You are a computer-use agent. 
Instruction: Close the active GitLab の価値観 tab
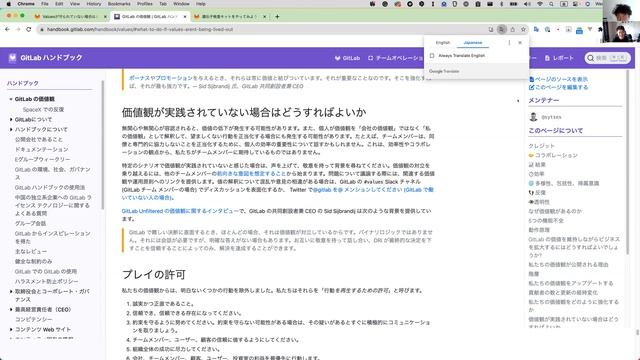pyautogui.click(x=185, y=16)
